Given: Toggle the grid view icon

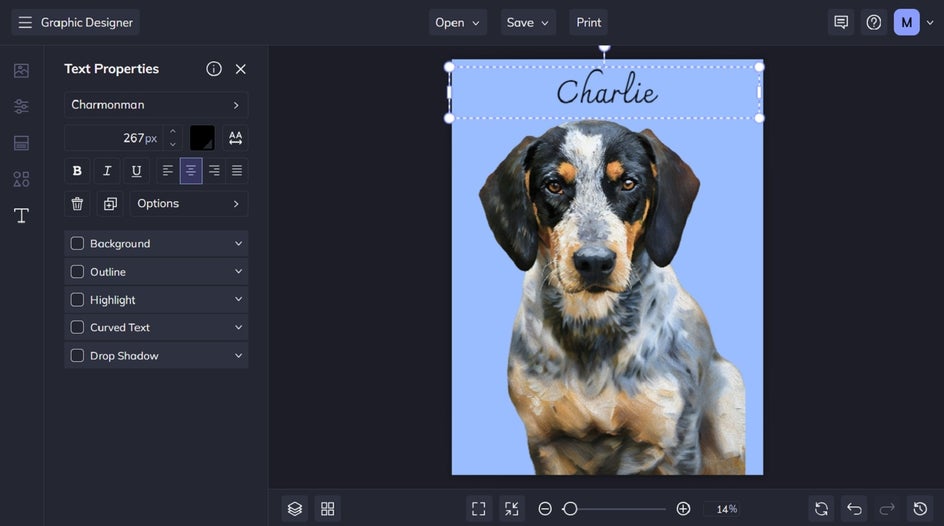Looking at the screenshot, I should coord(328,509).
